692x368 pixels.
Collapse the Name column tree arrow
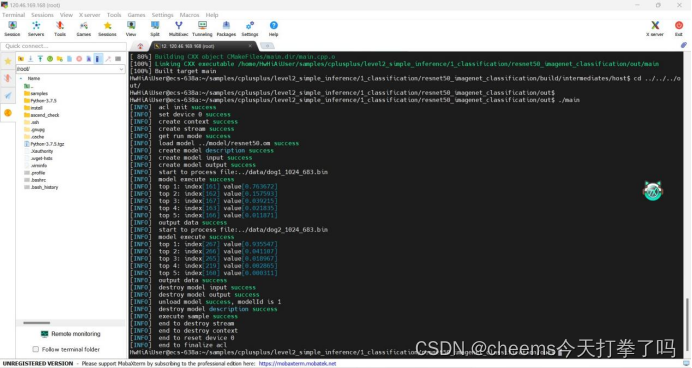coord(21,78)
